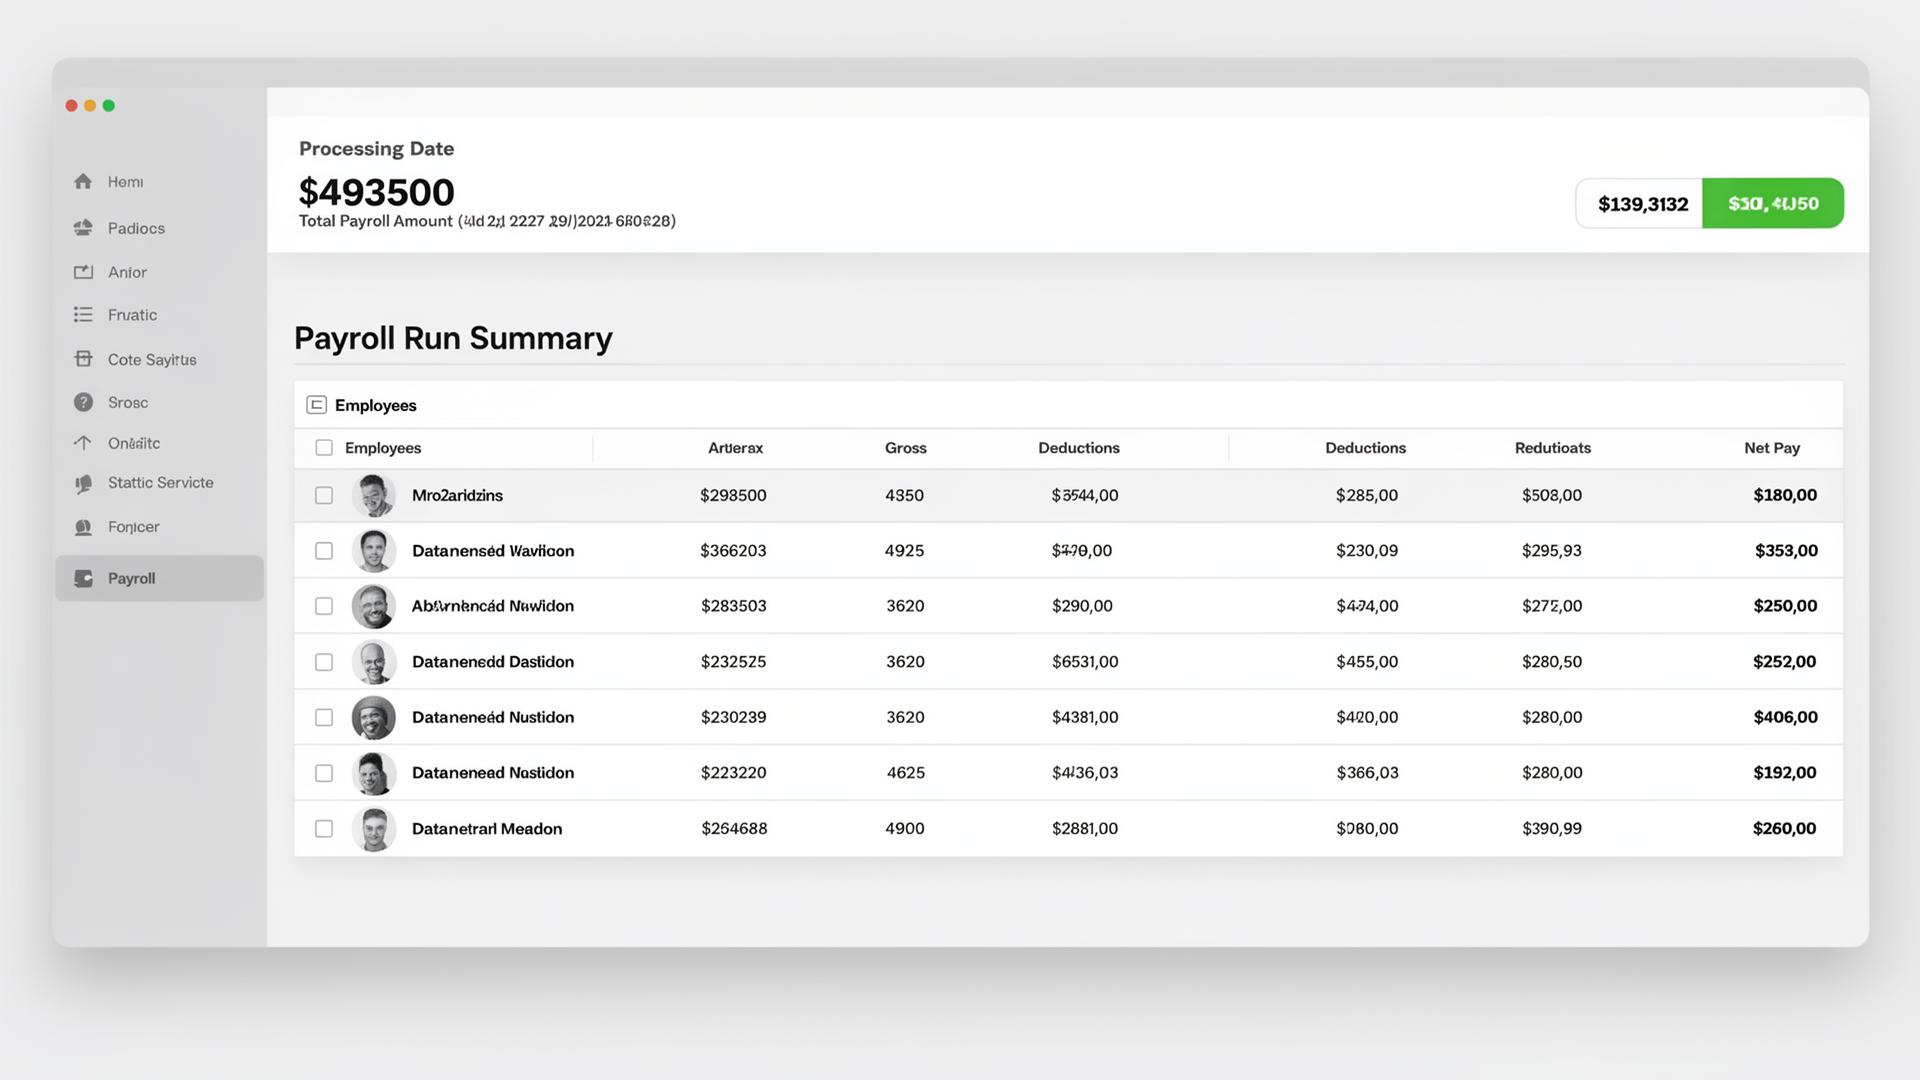Click the Anior sidebar icon

click(83, 272)
